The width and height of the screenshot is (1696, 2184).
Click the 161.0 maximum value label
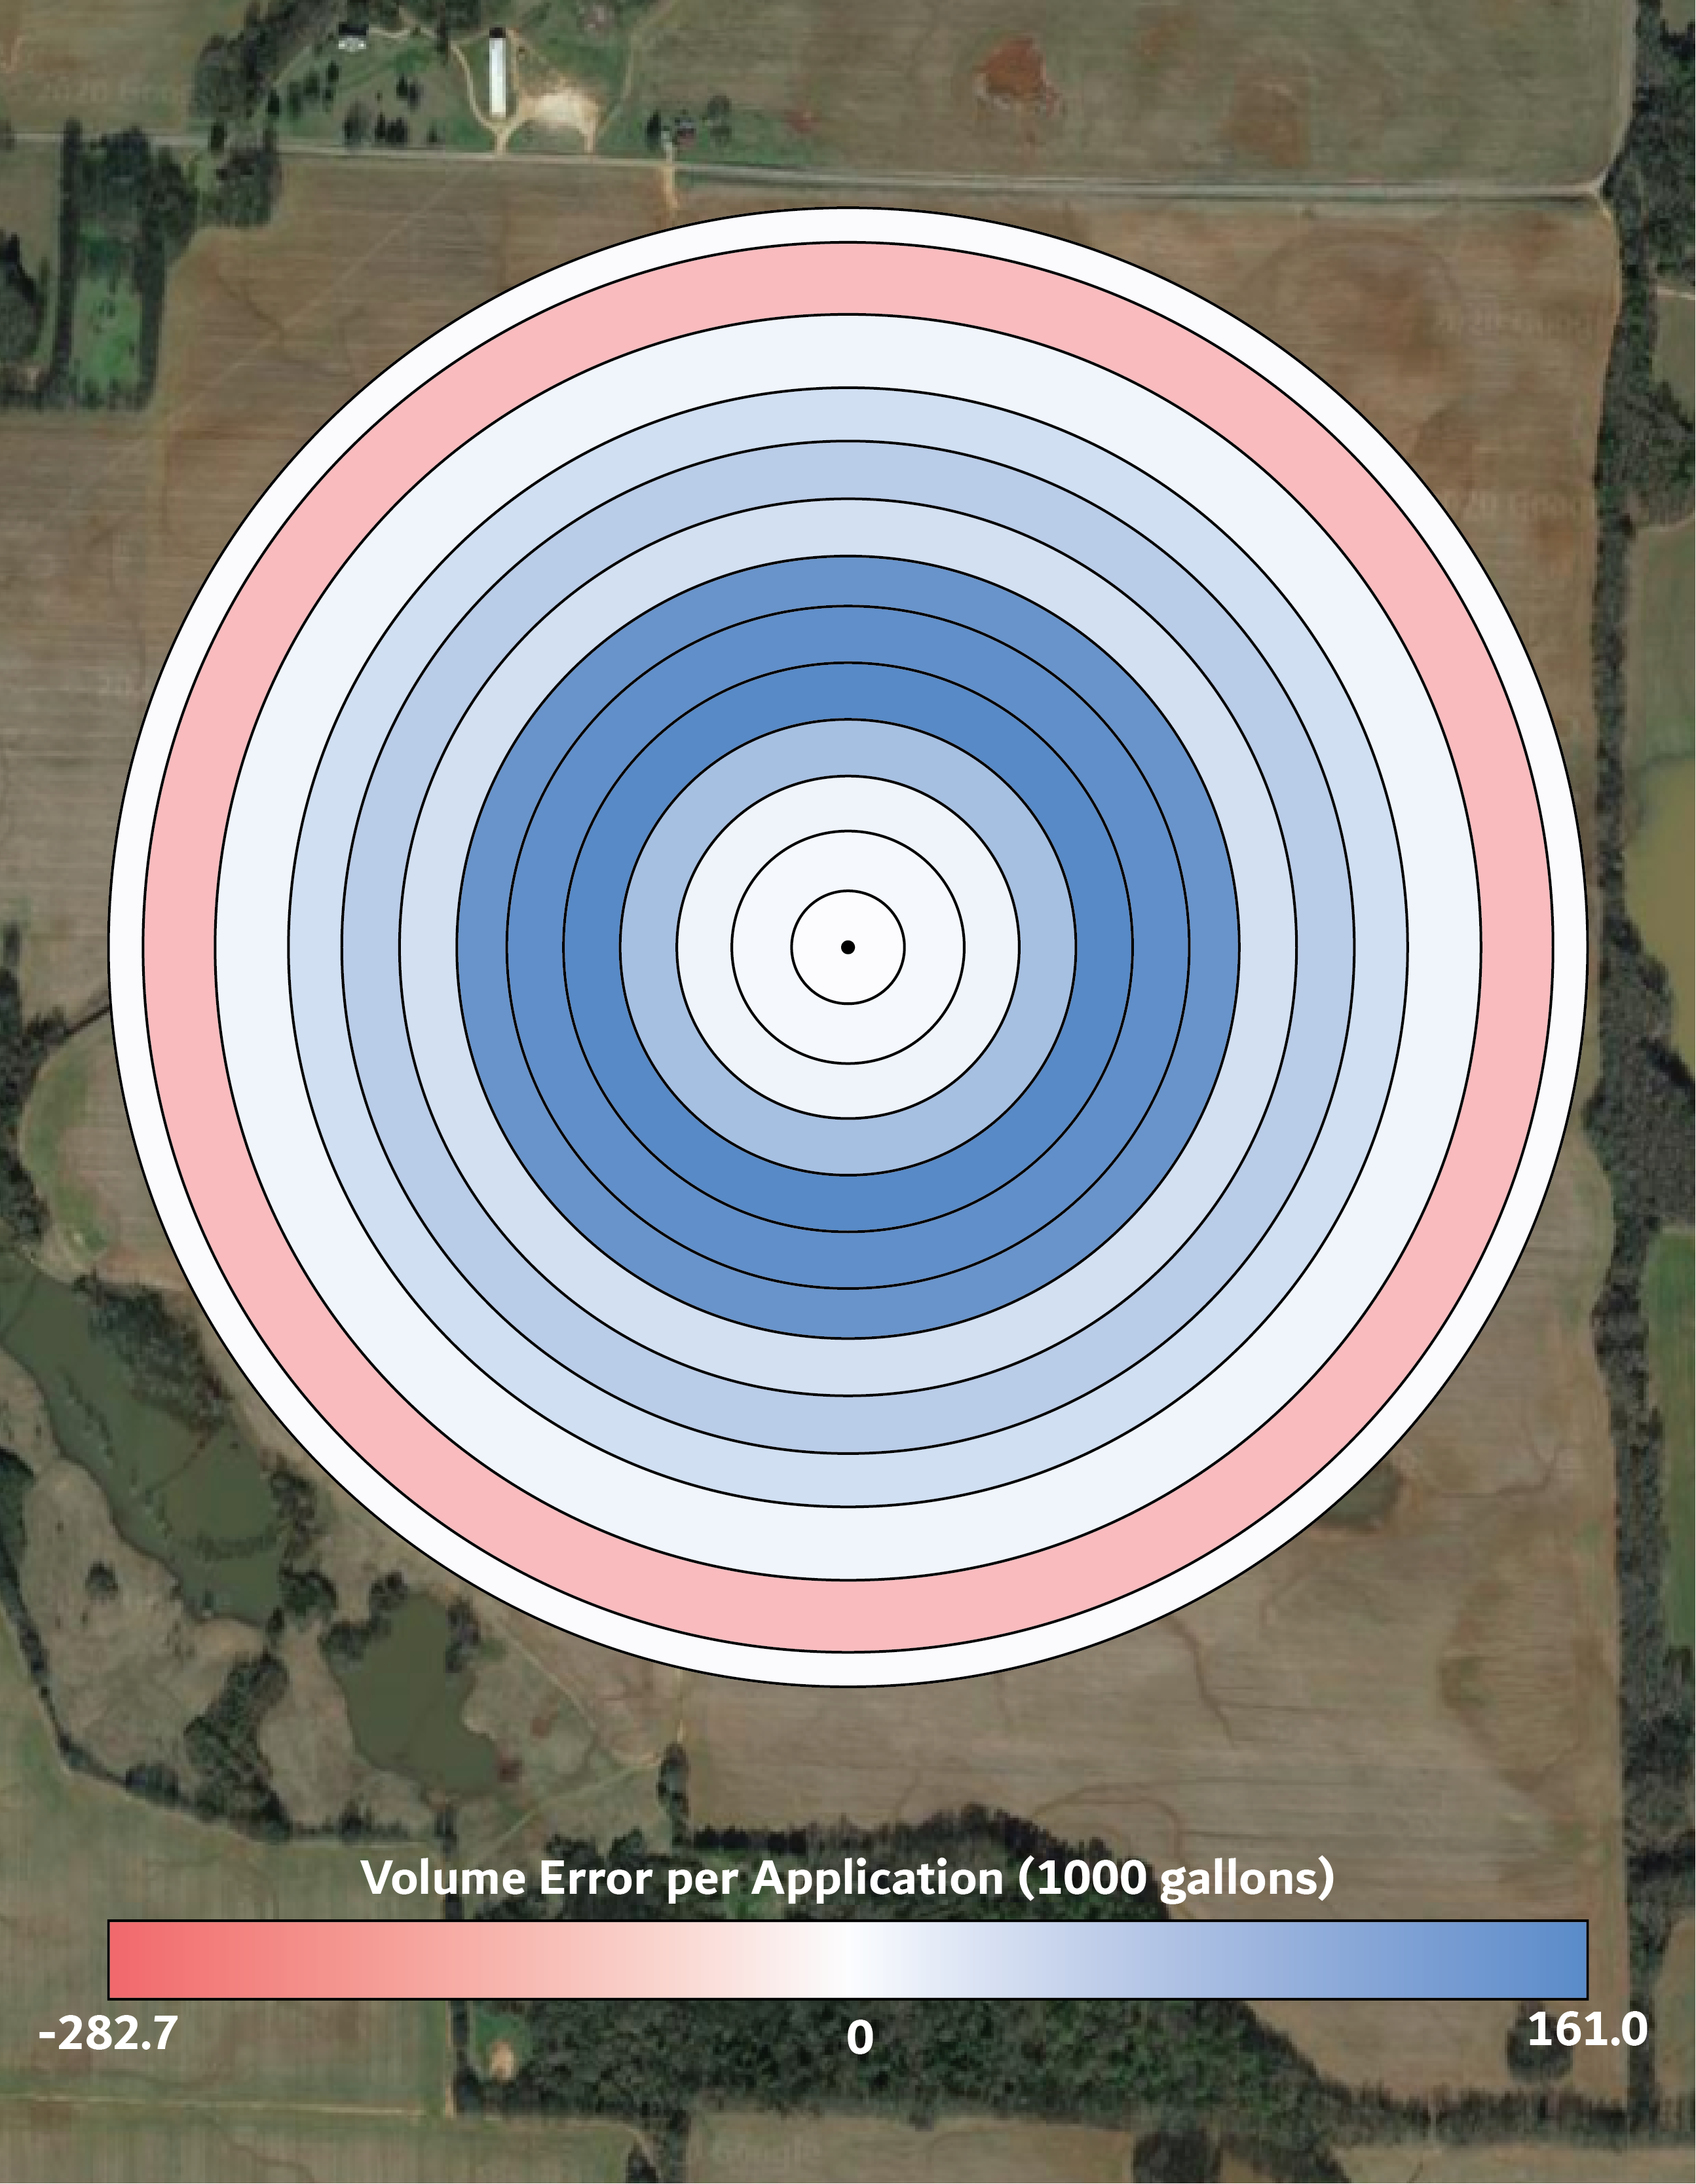(1587, 2030)
